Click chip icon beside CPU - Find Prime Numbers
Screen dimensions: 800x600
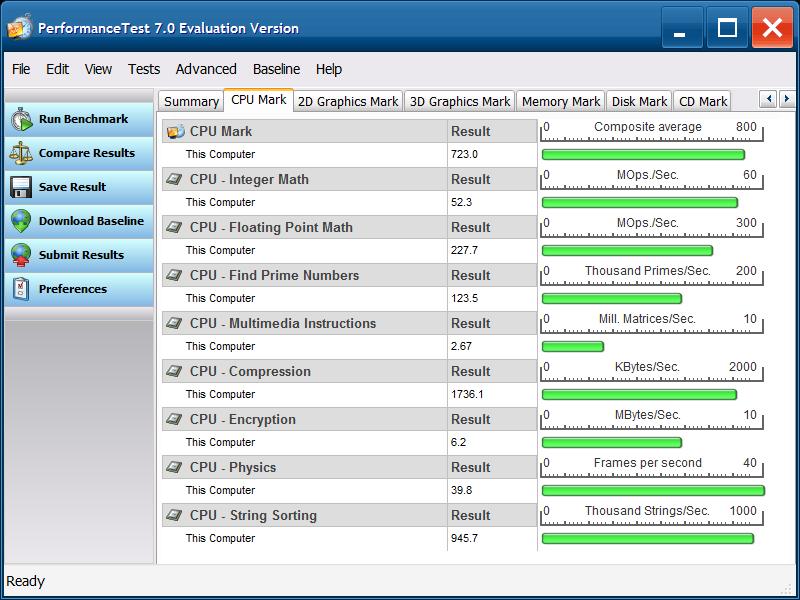click(x=174, y=275)
